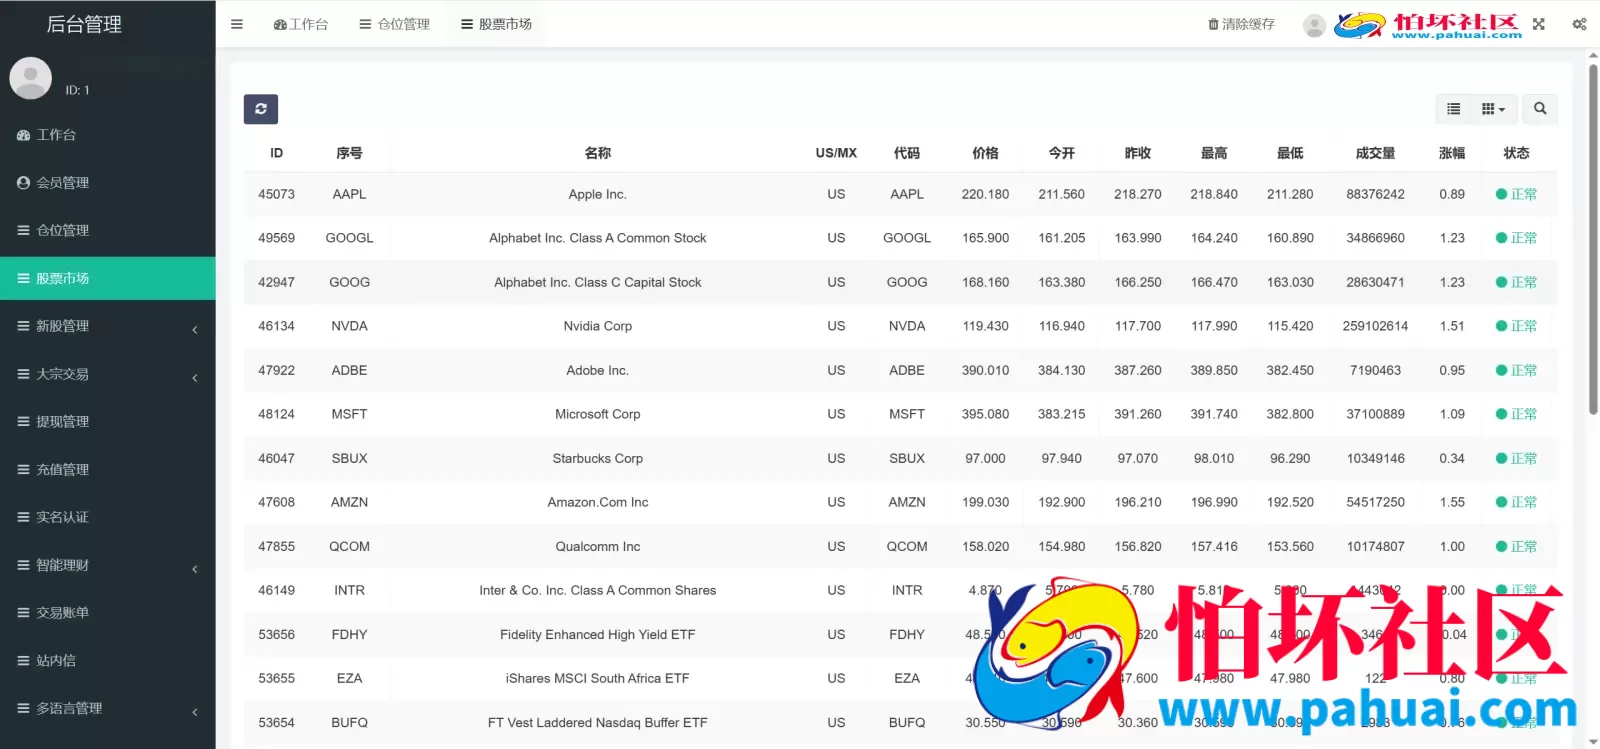Open 仓位管理 in the sidebar

pyautogui.click(x=108, y=230)
